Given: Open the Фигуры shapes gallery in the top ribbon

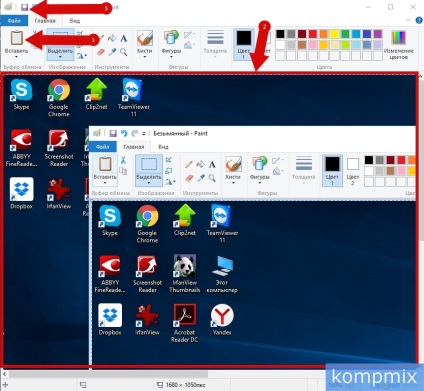Looking at the screenshot, I should pyautogui.click(x=171, y=44).
